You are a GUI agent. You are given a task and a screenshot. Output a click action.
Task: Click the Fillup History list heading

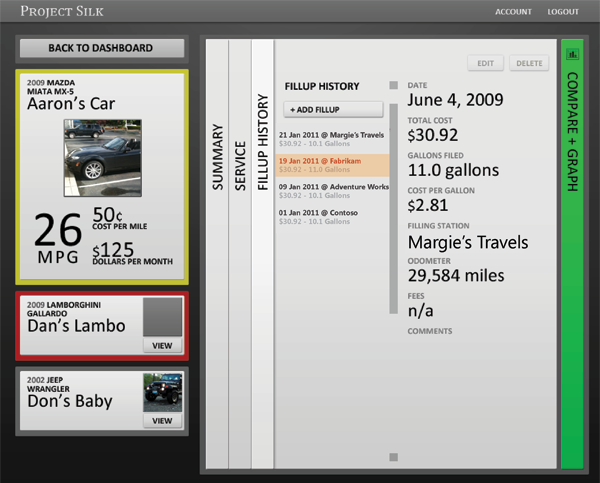322,86
